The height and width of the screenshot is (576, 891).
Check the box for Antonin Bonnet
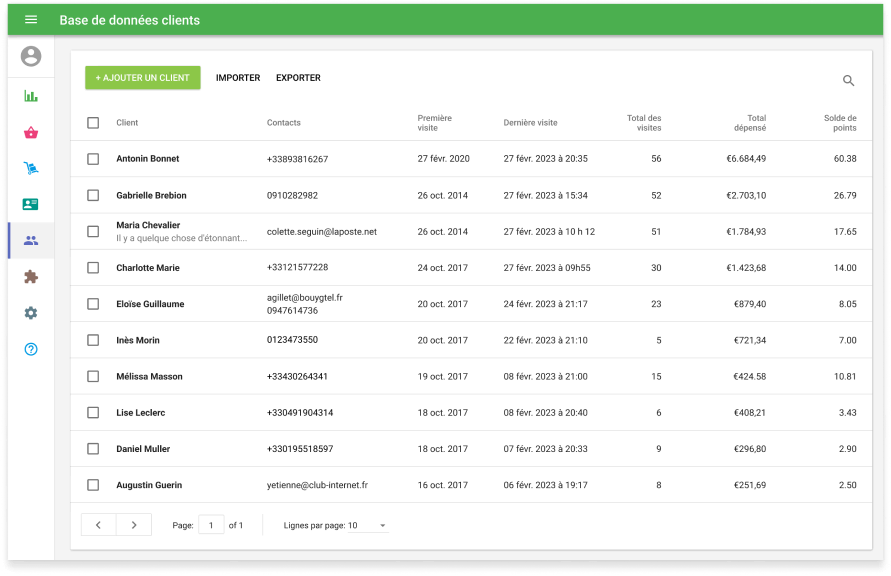pyautogui.click(x=93, y=159)
